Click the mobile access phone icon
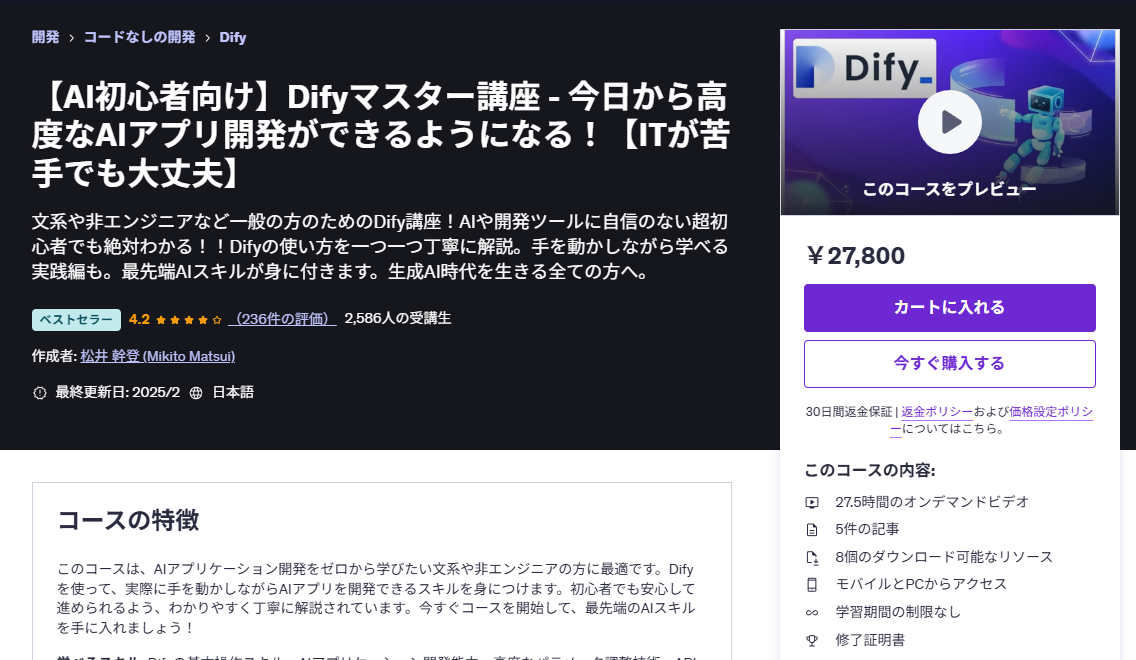The height and width of the screenshot is (660, 1136). [812, 585]
